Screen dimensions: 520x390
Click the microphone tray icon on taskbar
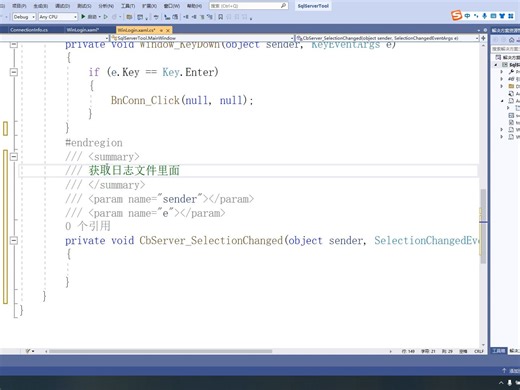pos(510,383)
